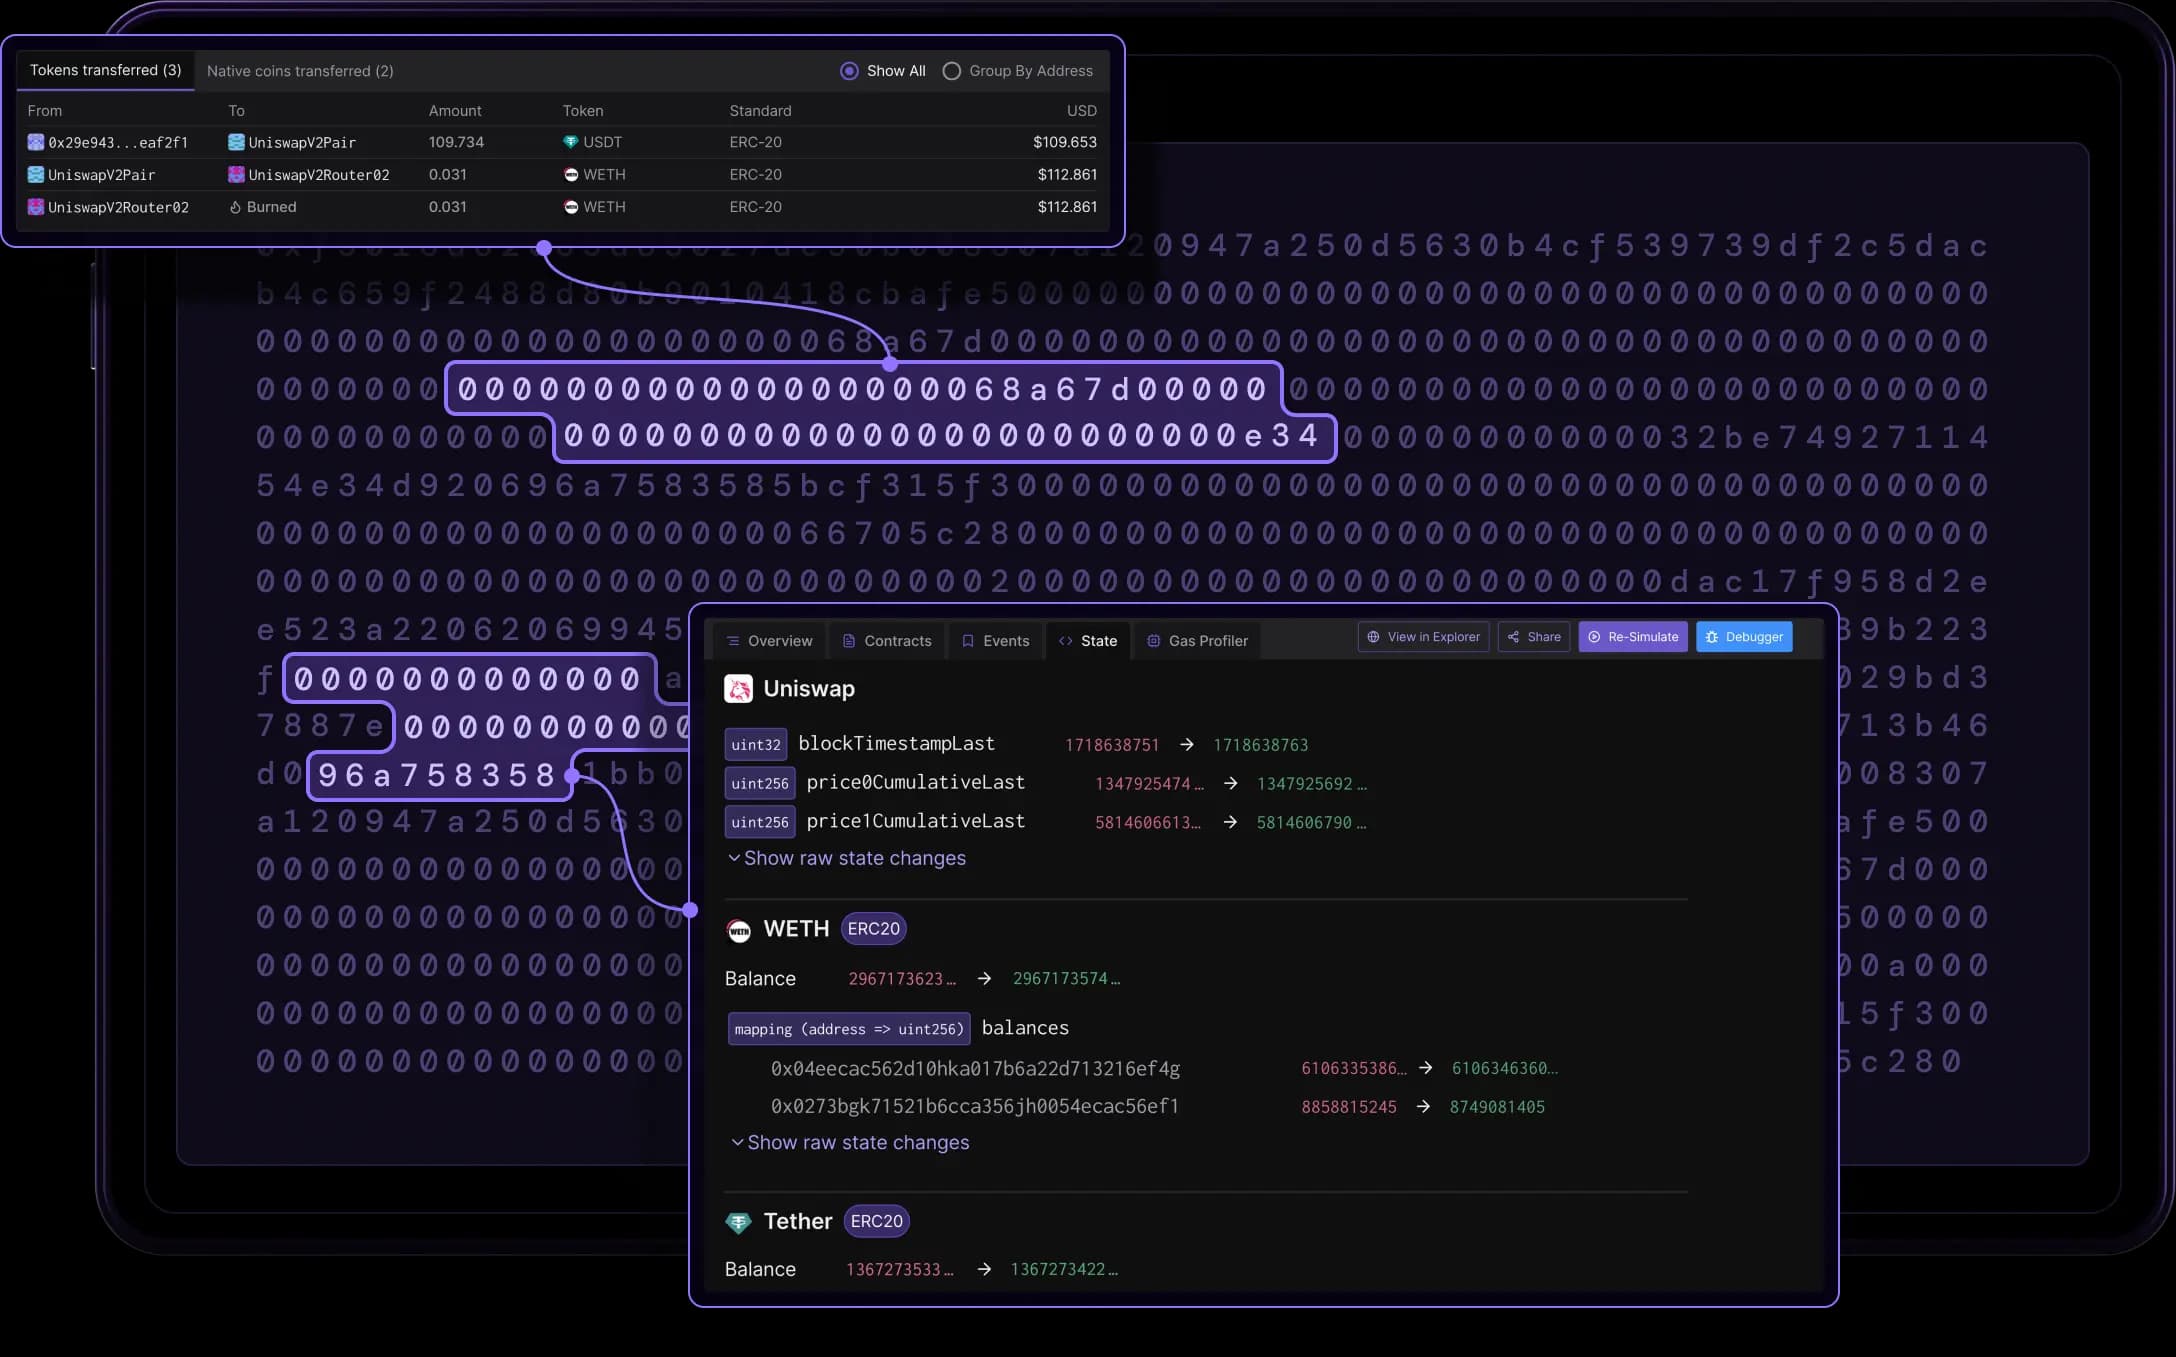Expand raw state changes under WETH
2176x1357 pixels.
850,1142
